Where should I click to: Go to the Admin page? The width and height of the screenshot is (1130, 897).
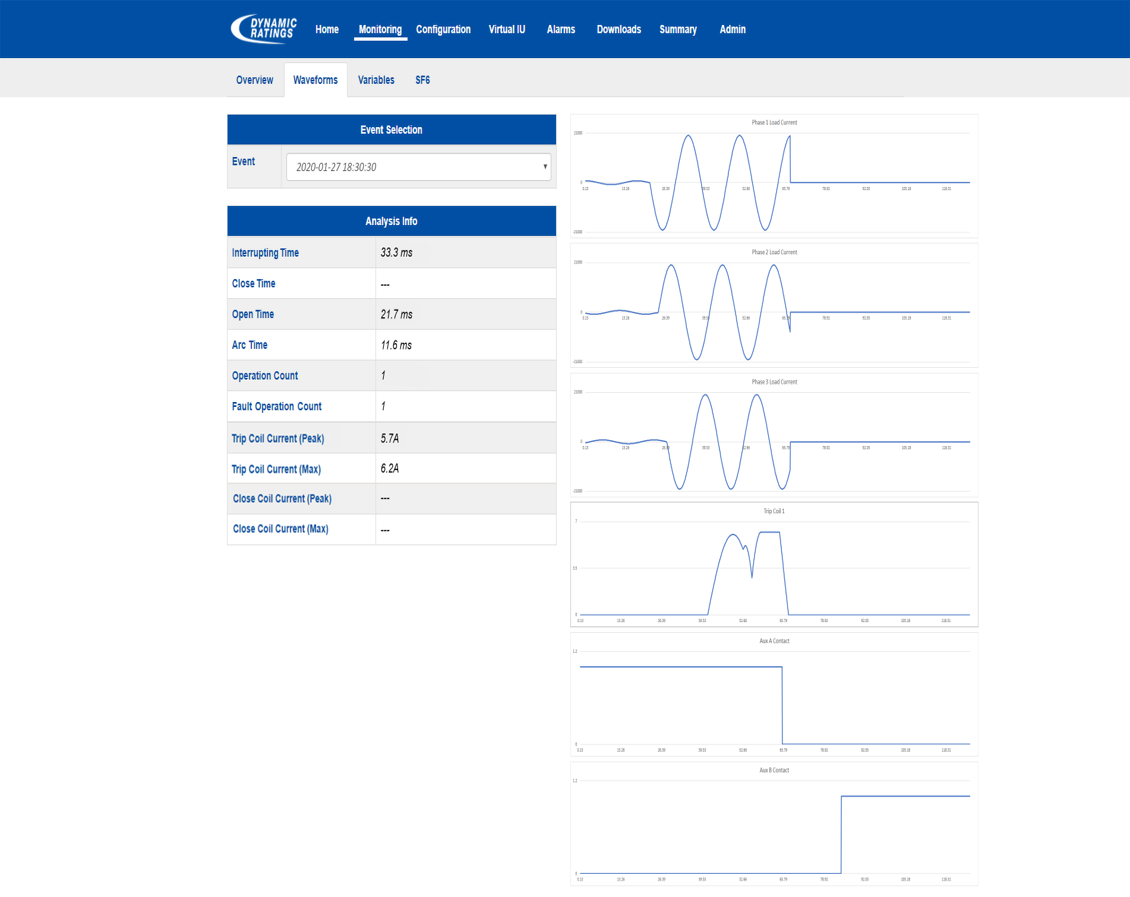click(732, 29)
